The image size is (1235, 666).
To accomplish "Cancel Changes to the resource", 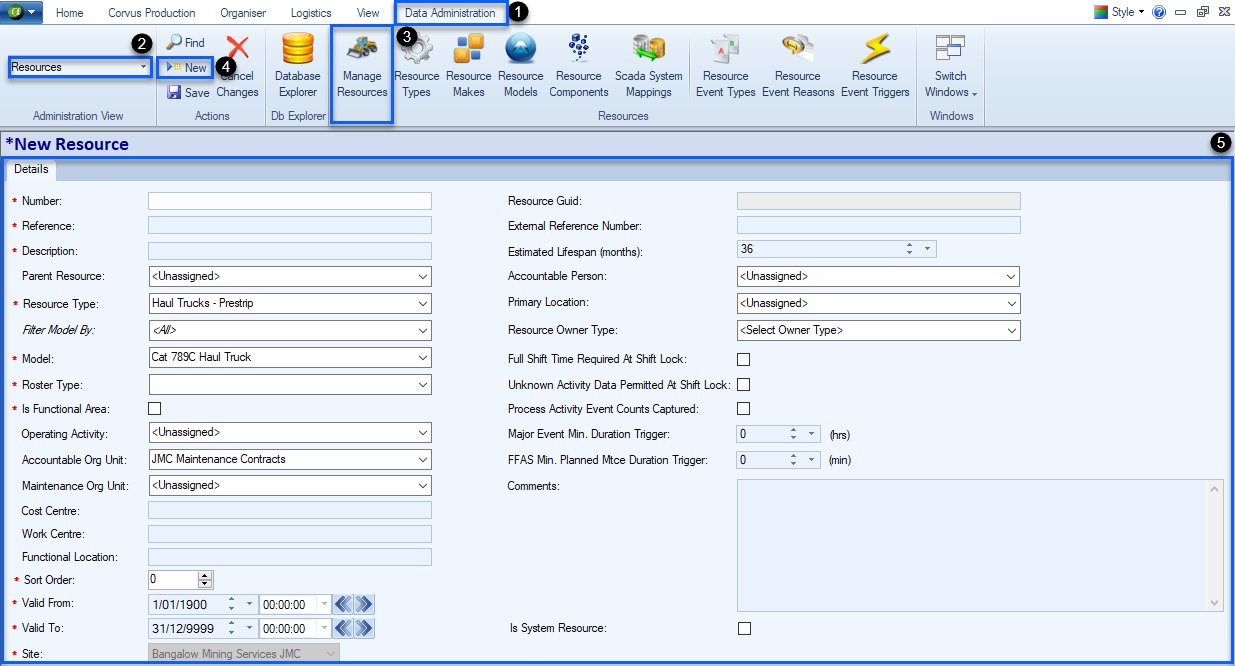I will pos(237,66).
